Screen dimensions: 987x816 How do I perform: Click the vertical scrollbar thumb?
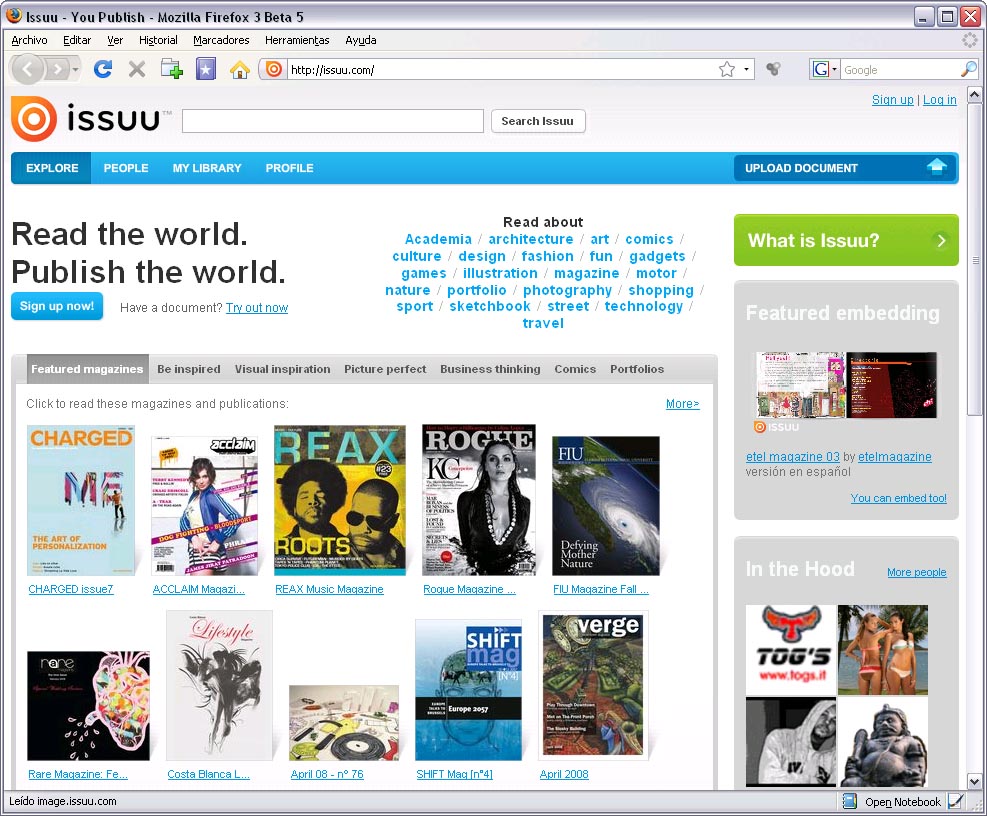click(x=974, y=259)
